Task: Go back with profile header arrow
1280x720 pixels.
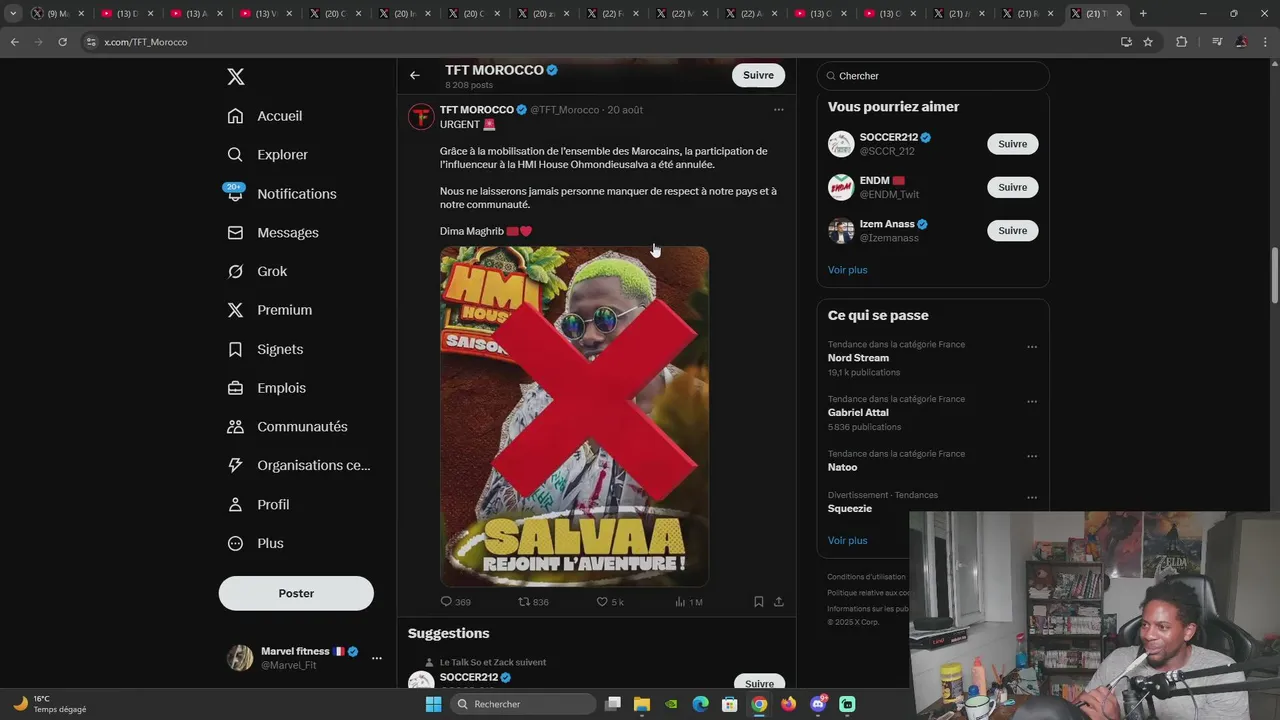Action: pos(415,75)
